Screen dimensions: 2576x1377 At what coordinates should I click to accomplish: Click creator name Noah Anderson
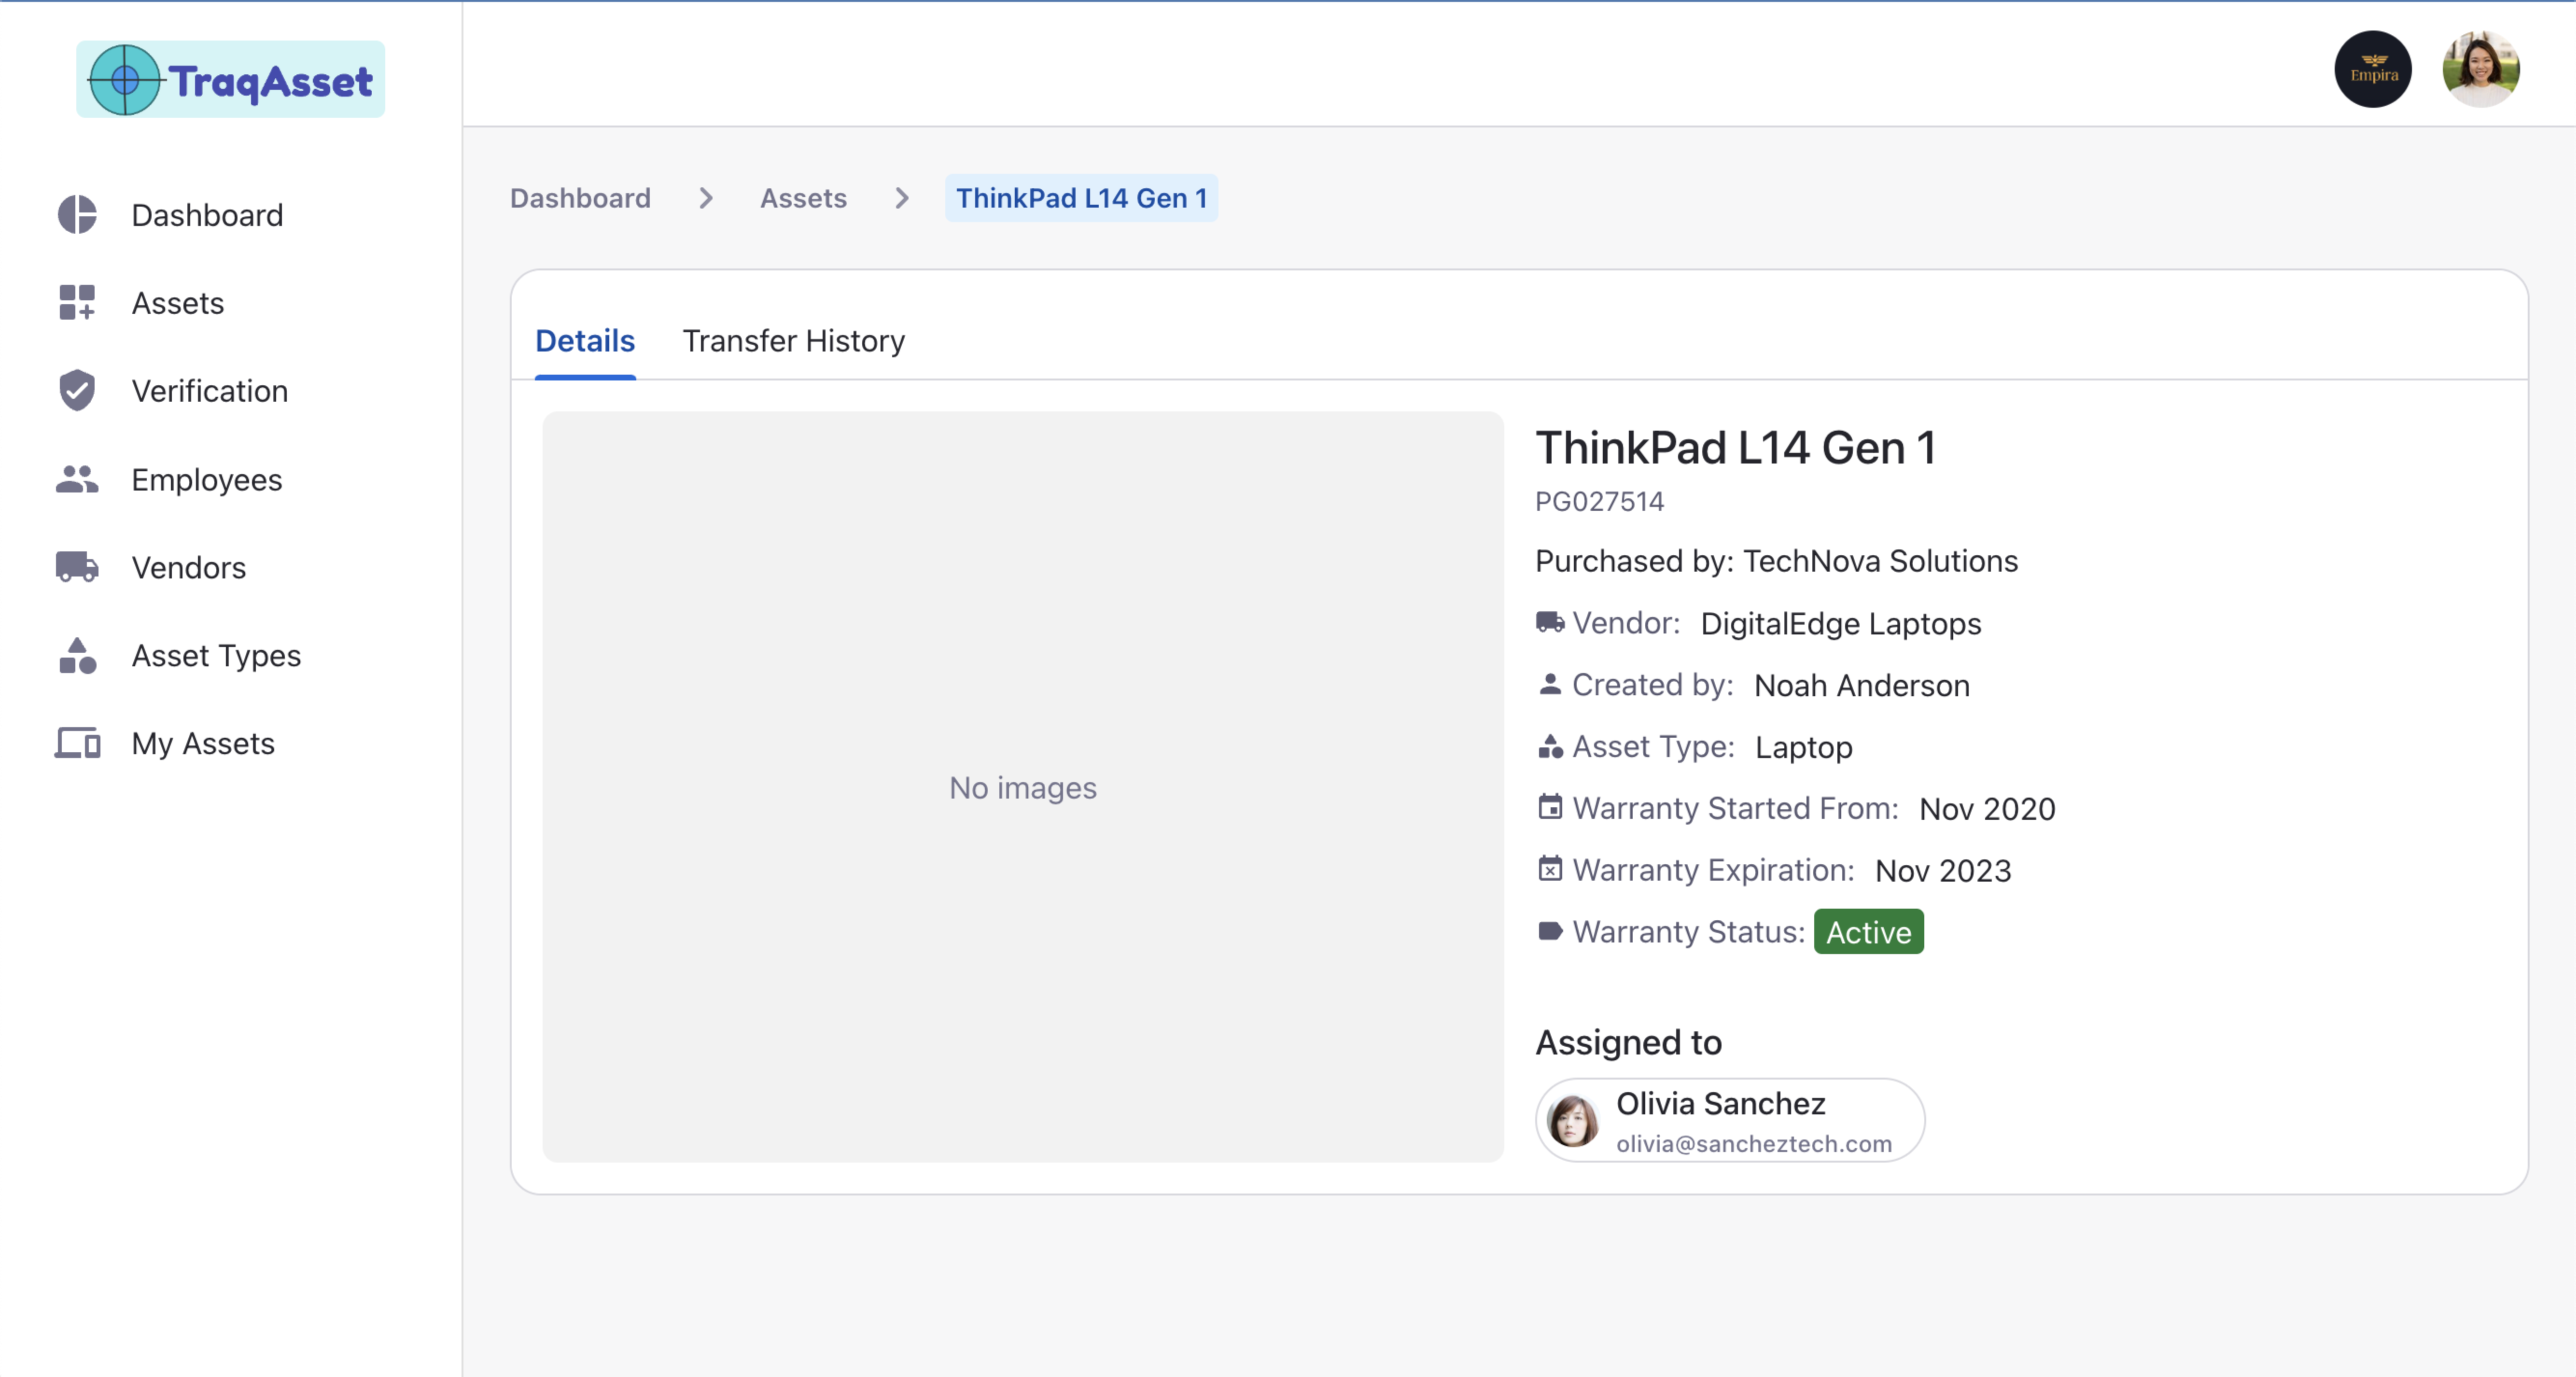coord(1862,685)
